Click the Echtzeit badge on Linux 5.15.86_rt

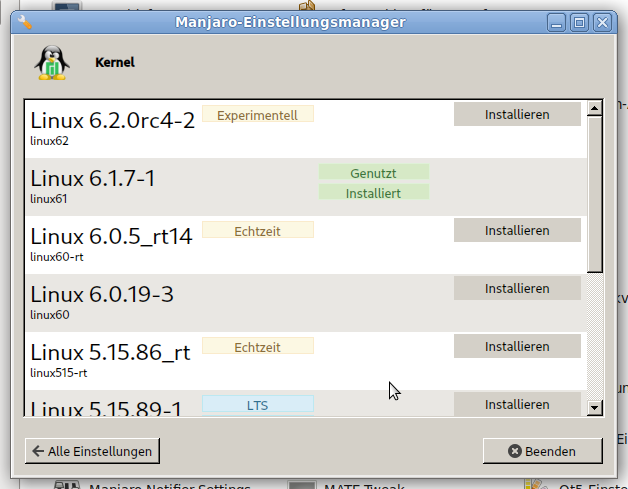(x=258, y=347)
